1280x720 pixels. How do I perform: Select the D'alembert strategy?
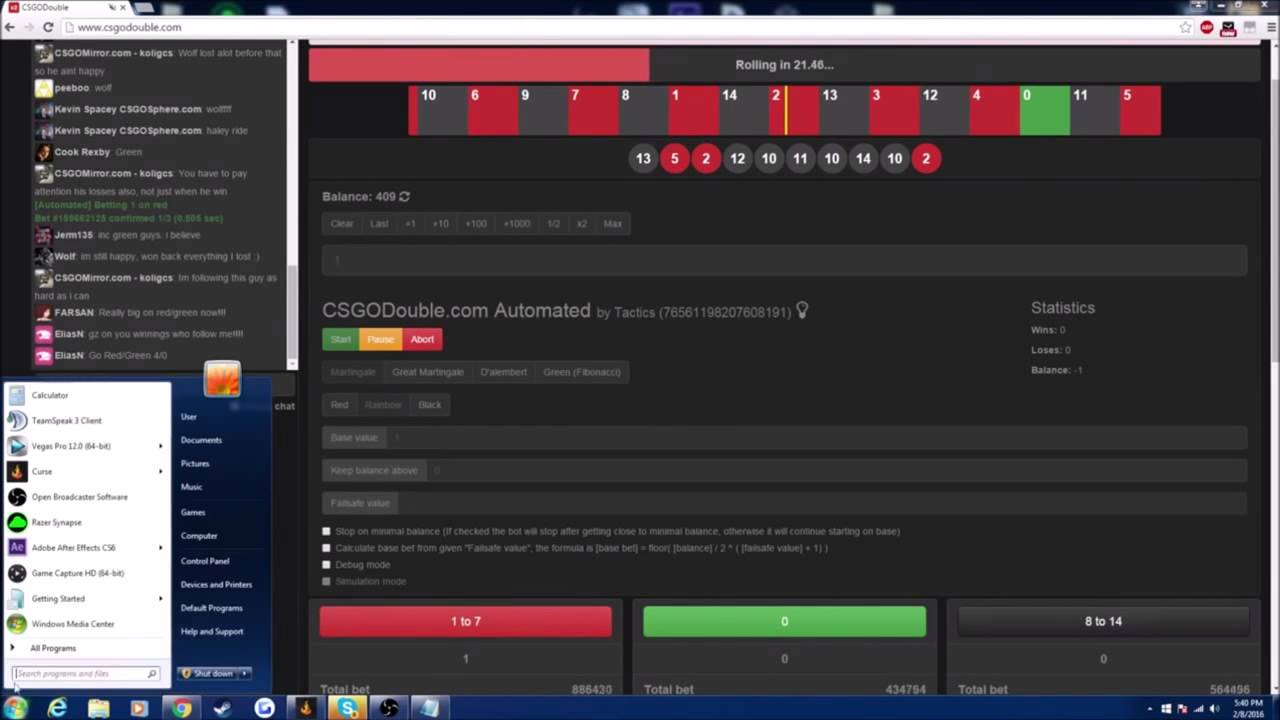503,372
